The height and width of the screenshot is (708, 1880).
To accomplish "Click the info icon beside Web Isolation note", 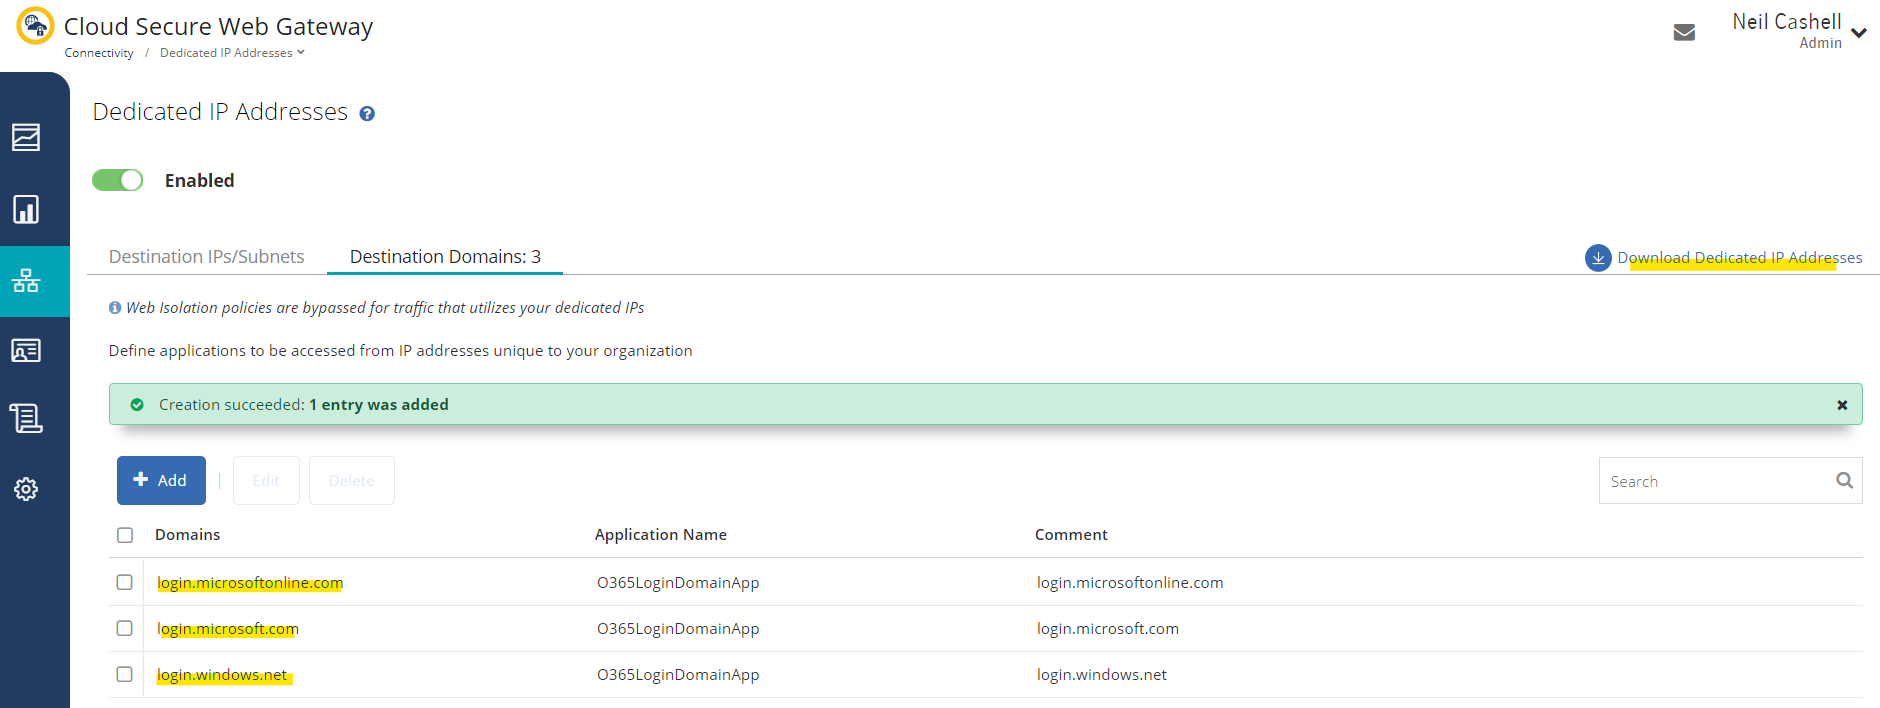I will (115, 308).
